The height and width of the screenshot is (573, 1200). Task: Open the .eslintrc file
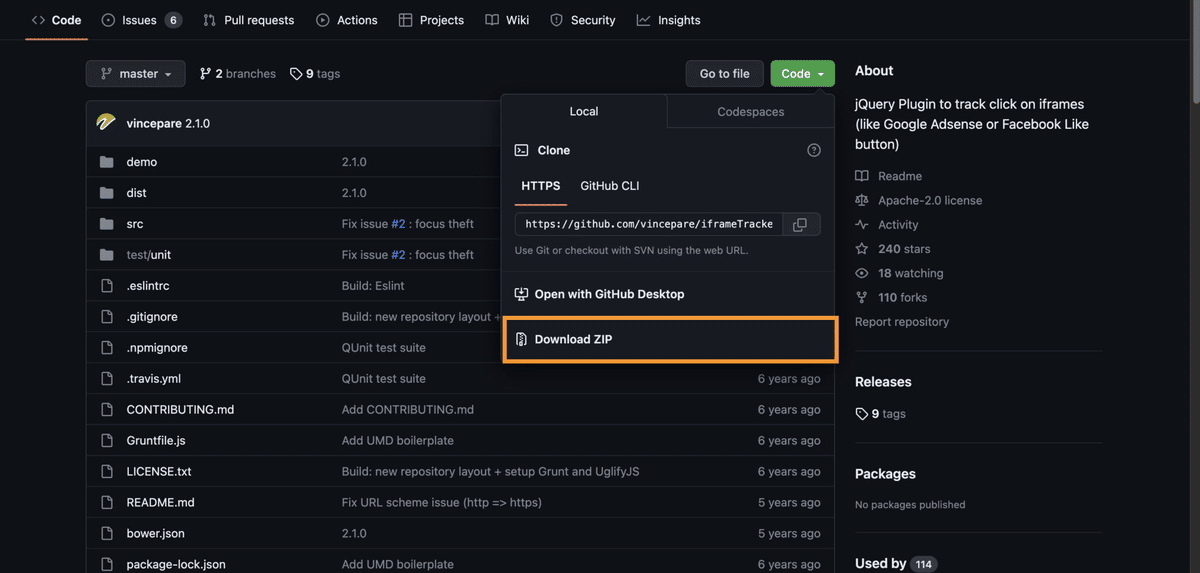click(x=148, y=286)
